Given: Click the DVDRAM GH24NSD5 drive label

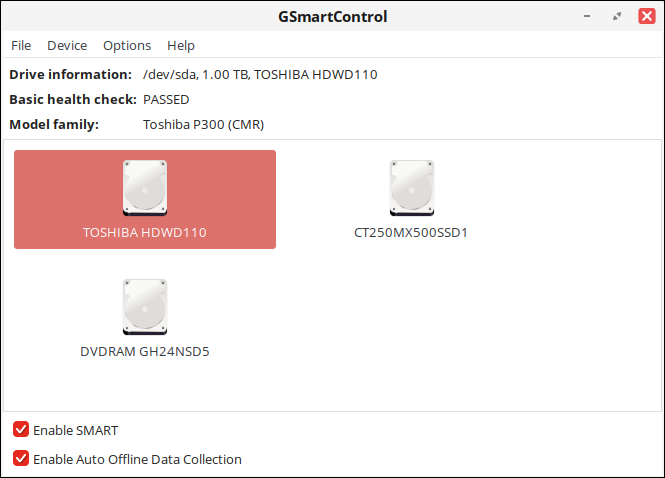Looking at the screenshot, I should (145, 352).
